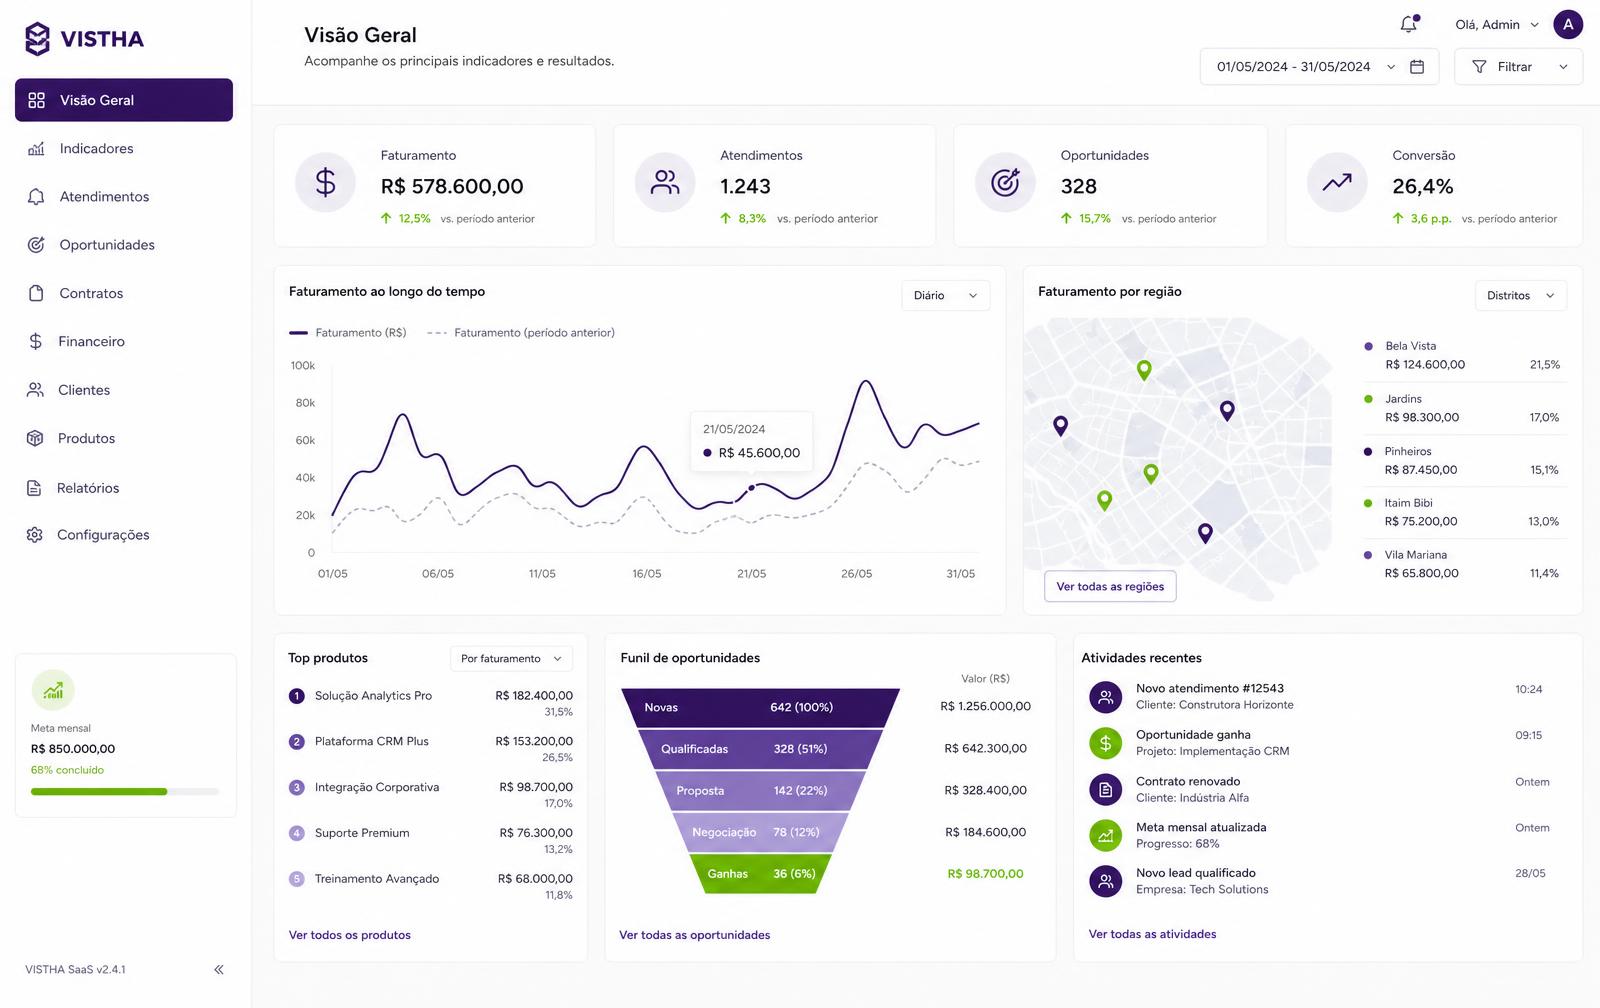
Task: Click the Novo atendimento #12543 activity icon
Action: click(1105, 697)
